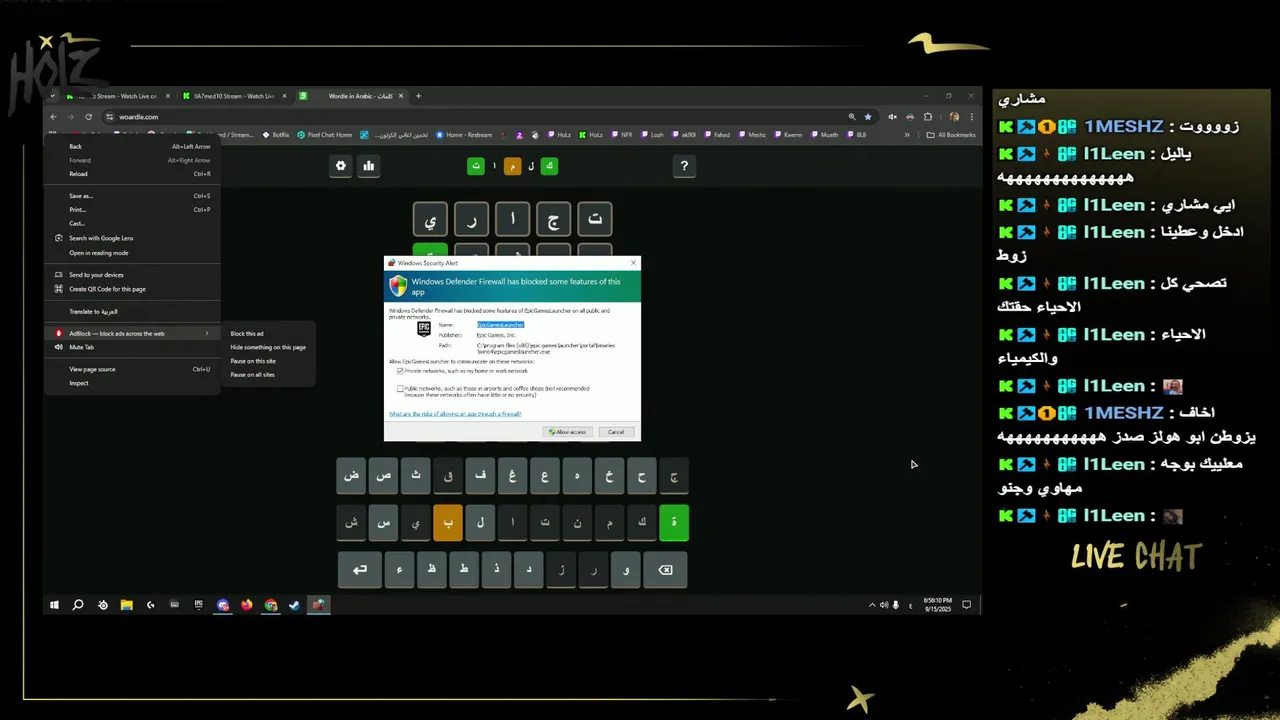
Task: Choose Block this ad
Action: point(267,333)
